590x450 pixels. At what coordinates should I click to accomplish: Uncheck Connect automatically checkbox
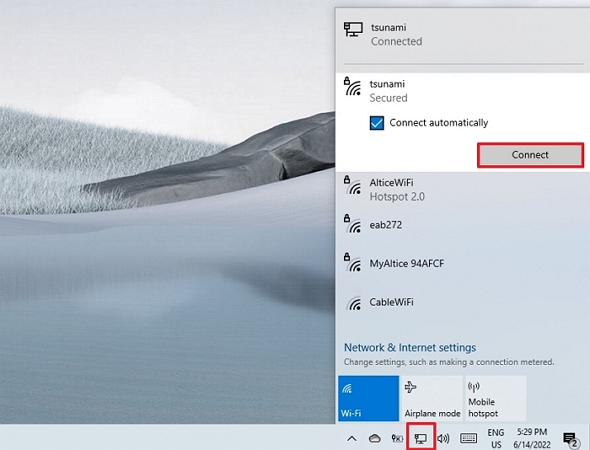click(x=377, y=123)
